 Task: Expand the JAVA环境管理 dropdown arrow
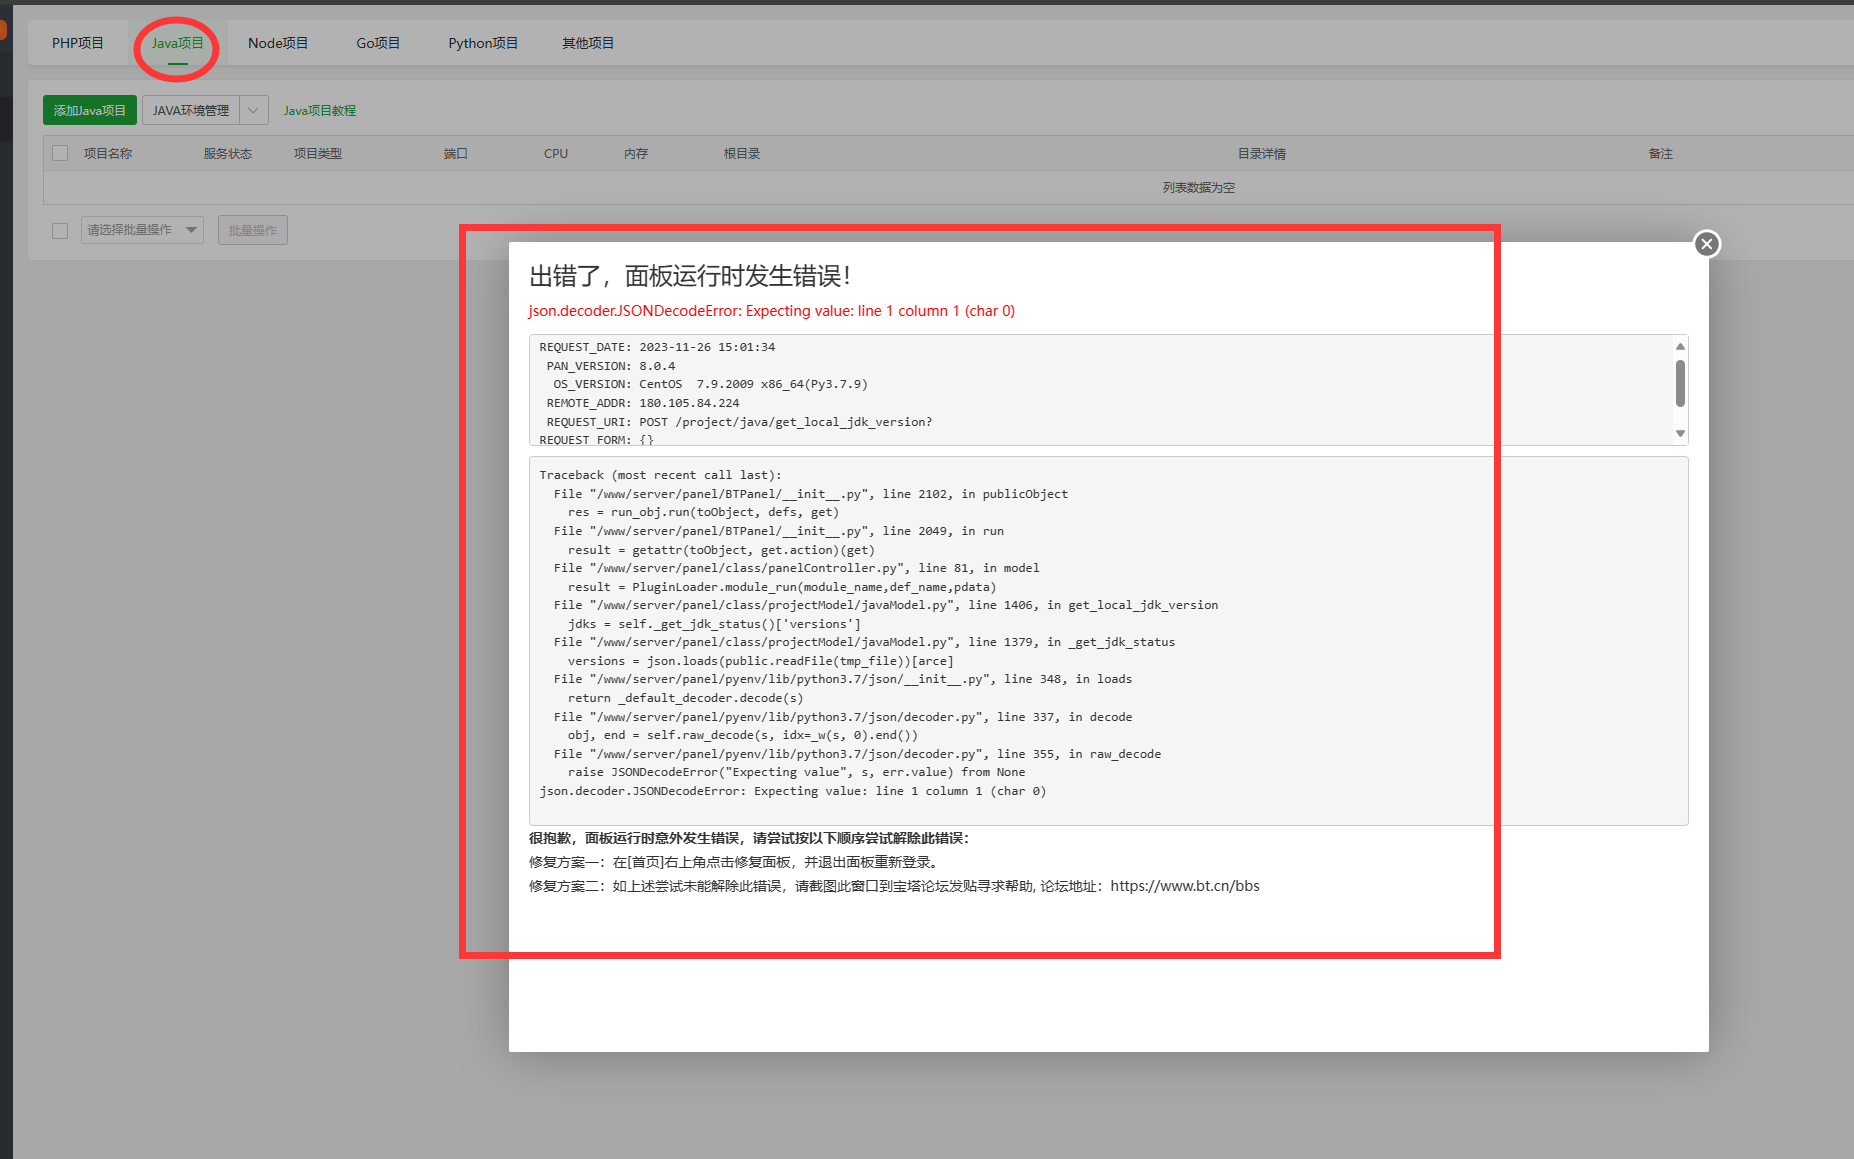coord(254,110)
